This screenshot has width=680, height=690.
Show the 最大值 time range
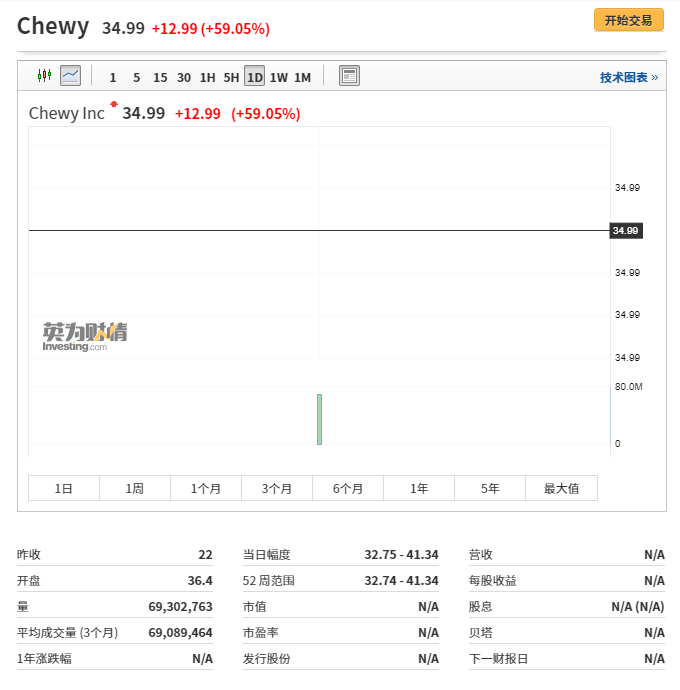[562, 488]
